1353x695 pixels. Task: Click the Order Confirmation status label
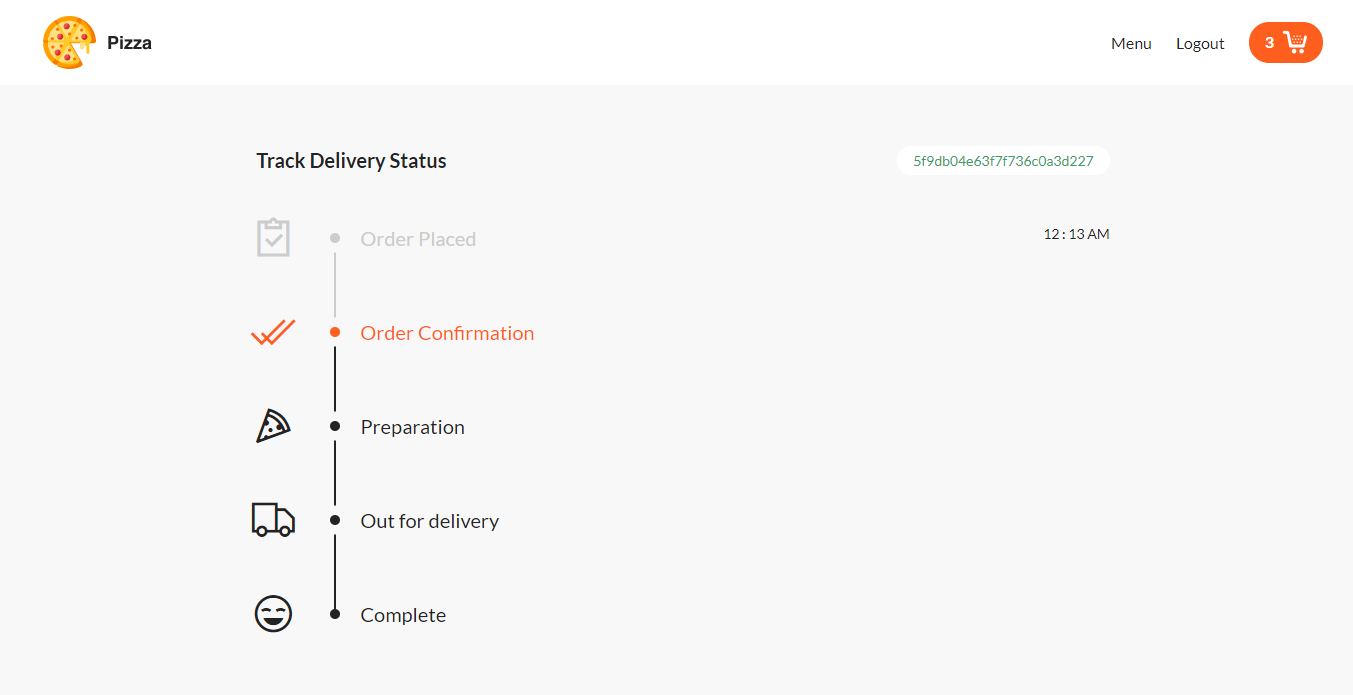(x=447, y=332)
